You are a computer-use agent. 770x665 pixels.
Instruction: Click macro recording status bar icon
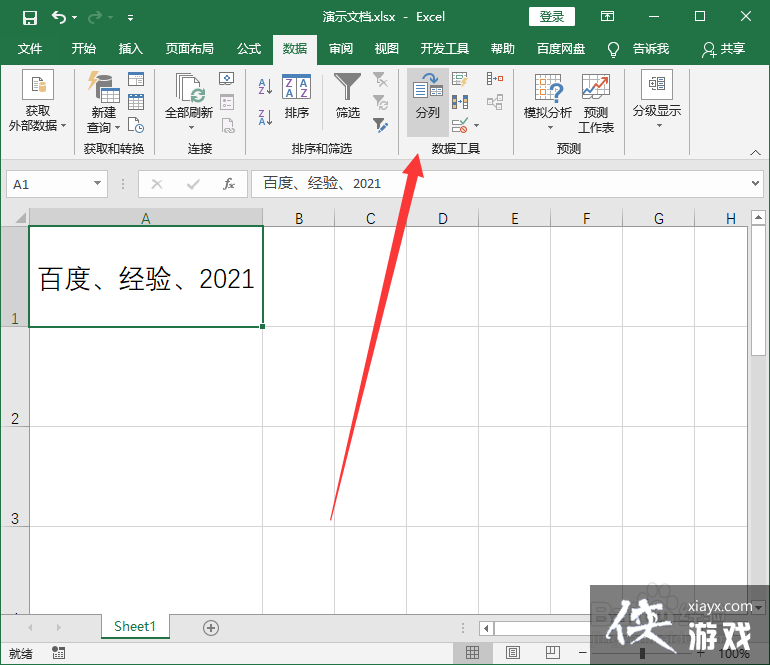pos(58,653)
